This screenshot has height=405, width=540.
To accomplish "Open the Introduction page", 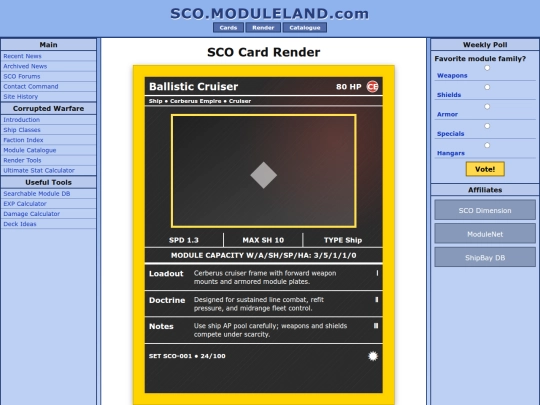I will click(x=22, y=120).
